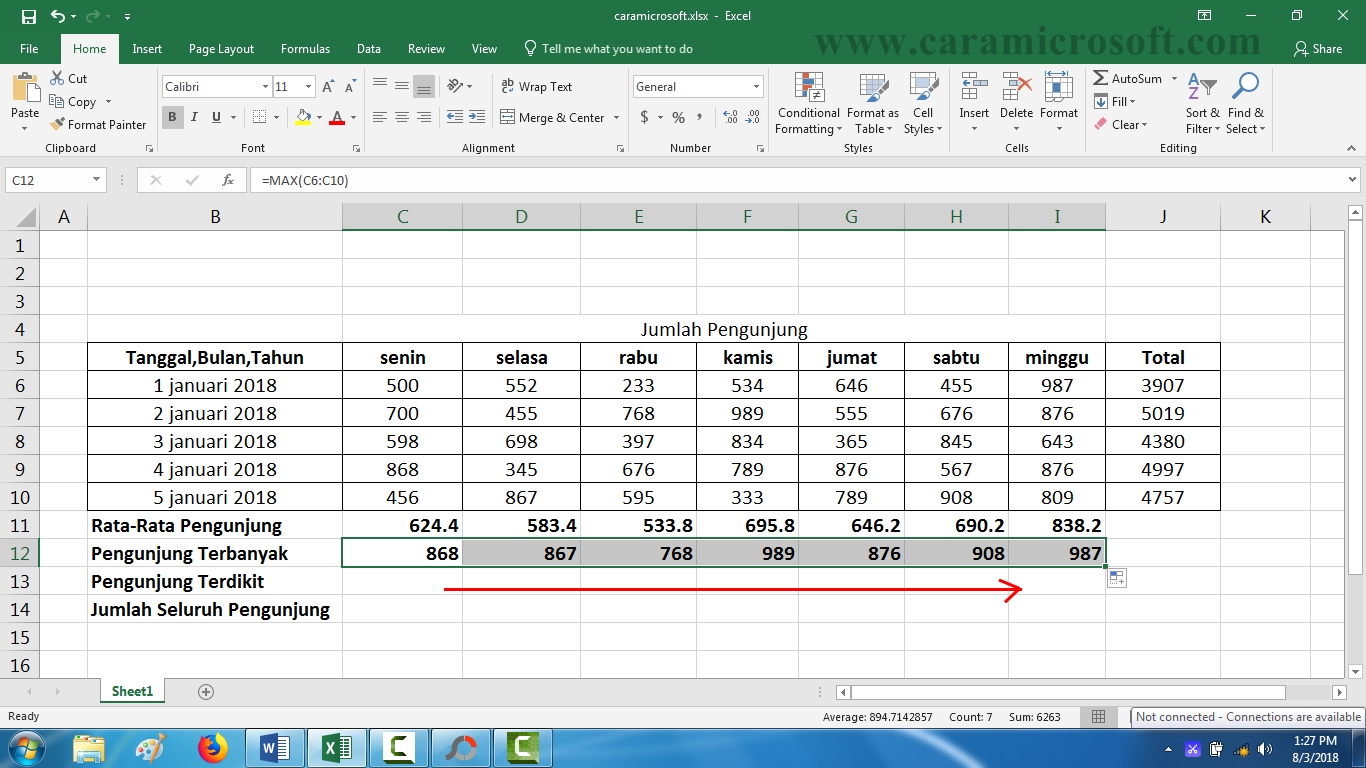Open Microsoft Word from the taskbar

274,748
